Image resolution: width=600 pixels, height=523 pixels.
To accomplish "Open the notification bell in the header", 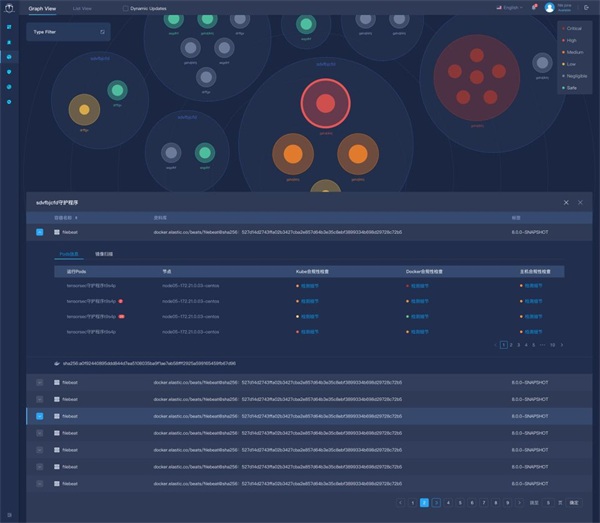I will (534, 7).
